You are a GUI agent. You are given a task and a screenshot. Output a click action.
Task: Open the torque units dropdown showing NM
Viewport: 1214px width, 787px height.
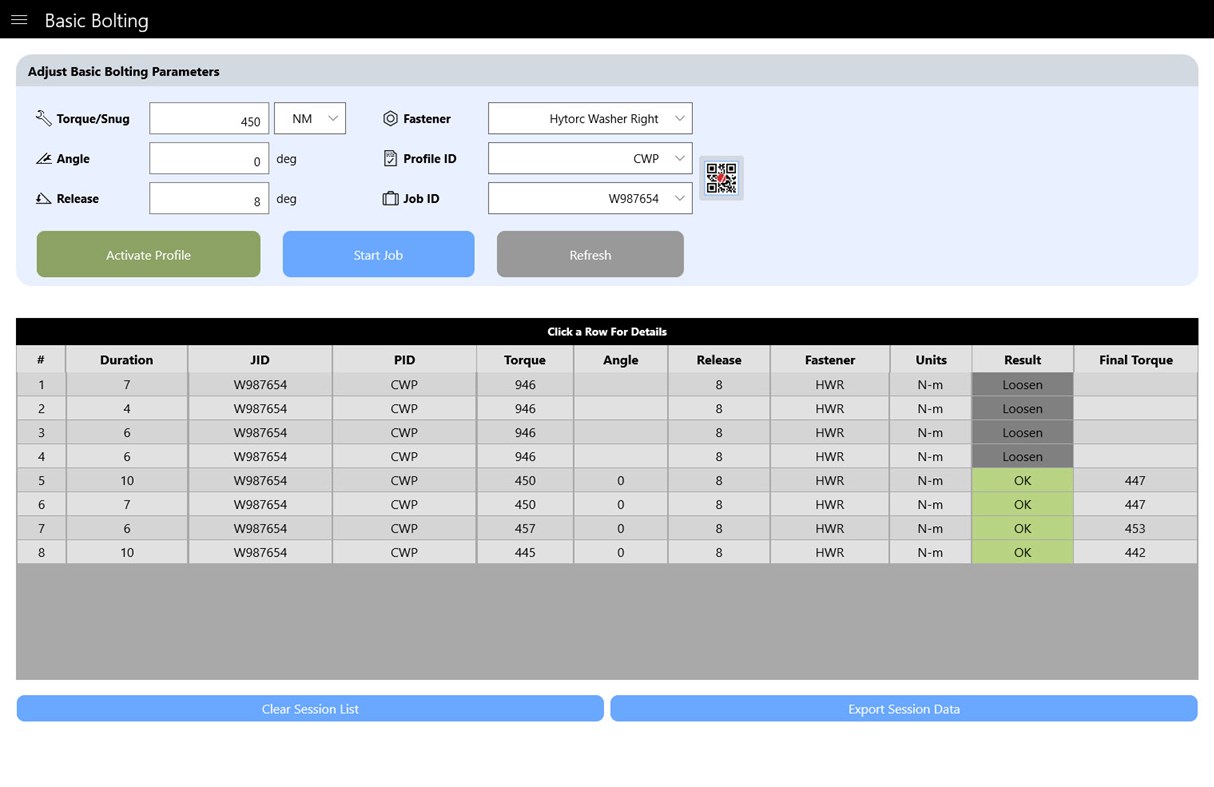pos(310,117)
